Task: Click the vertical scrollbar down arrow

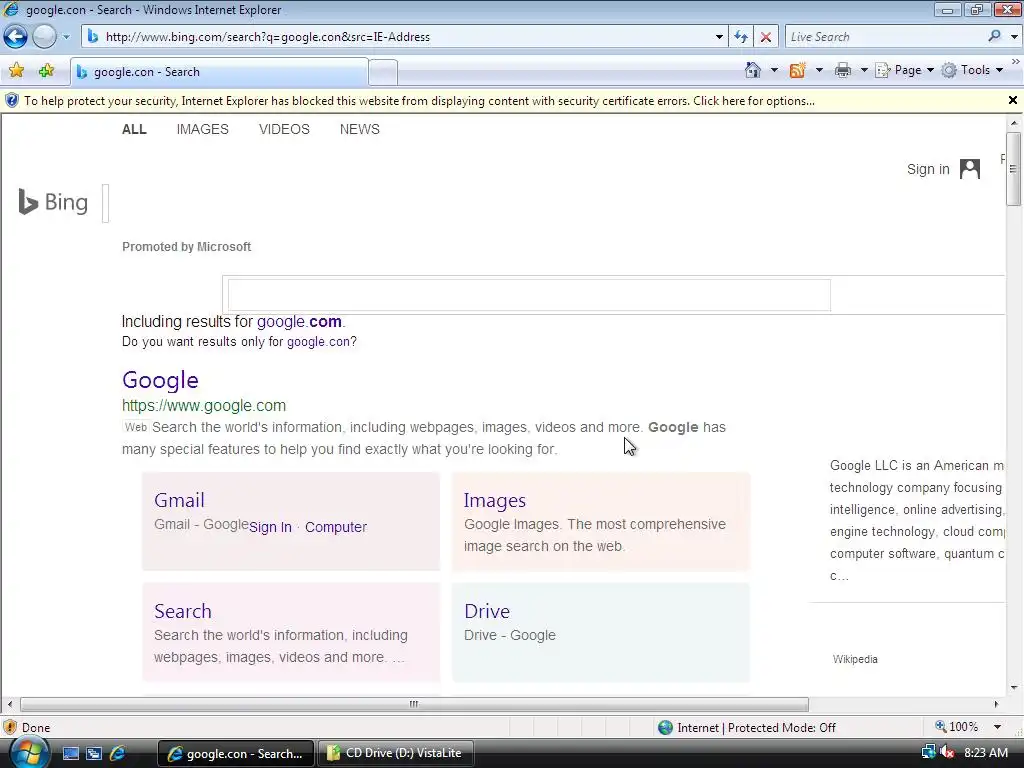Action: tap(1014, 688)
